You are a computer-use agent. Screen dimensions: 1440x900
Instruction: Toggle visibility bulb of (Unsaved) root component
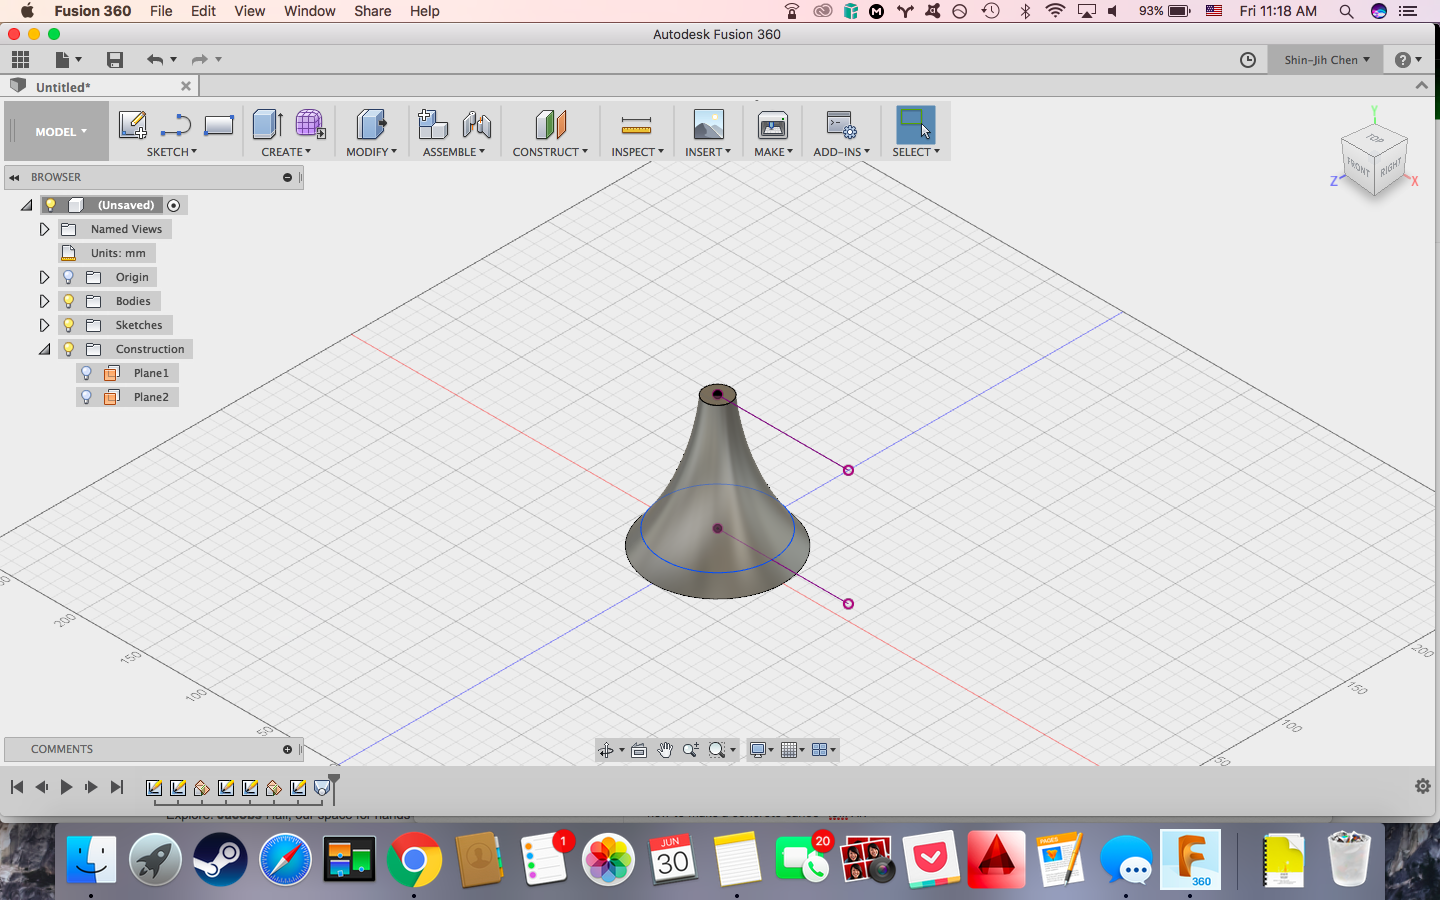point(51,205)
